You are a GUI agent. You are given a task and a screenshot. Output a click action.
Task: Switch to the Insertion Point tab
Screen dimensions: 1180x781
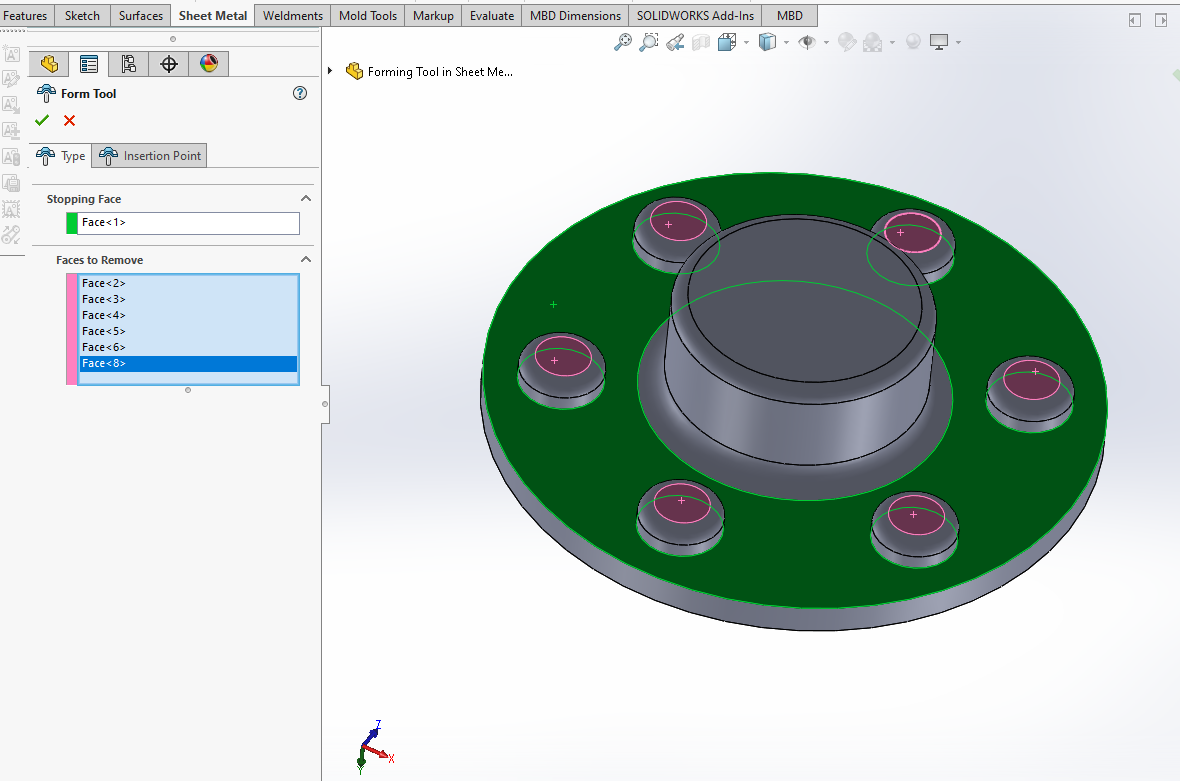click(150, 156)
